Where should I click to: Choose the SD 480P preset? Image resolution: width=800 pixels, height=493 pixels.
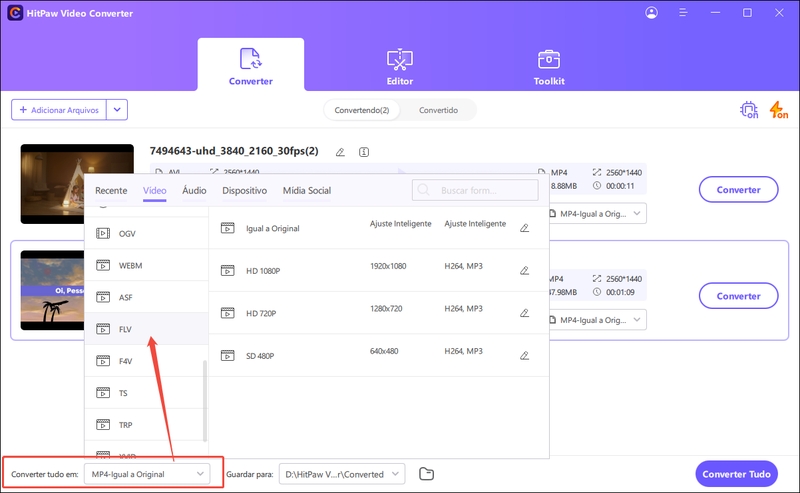point(379,355)
